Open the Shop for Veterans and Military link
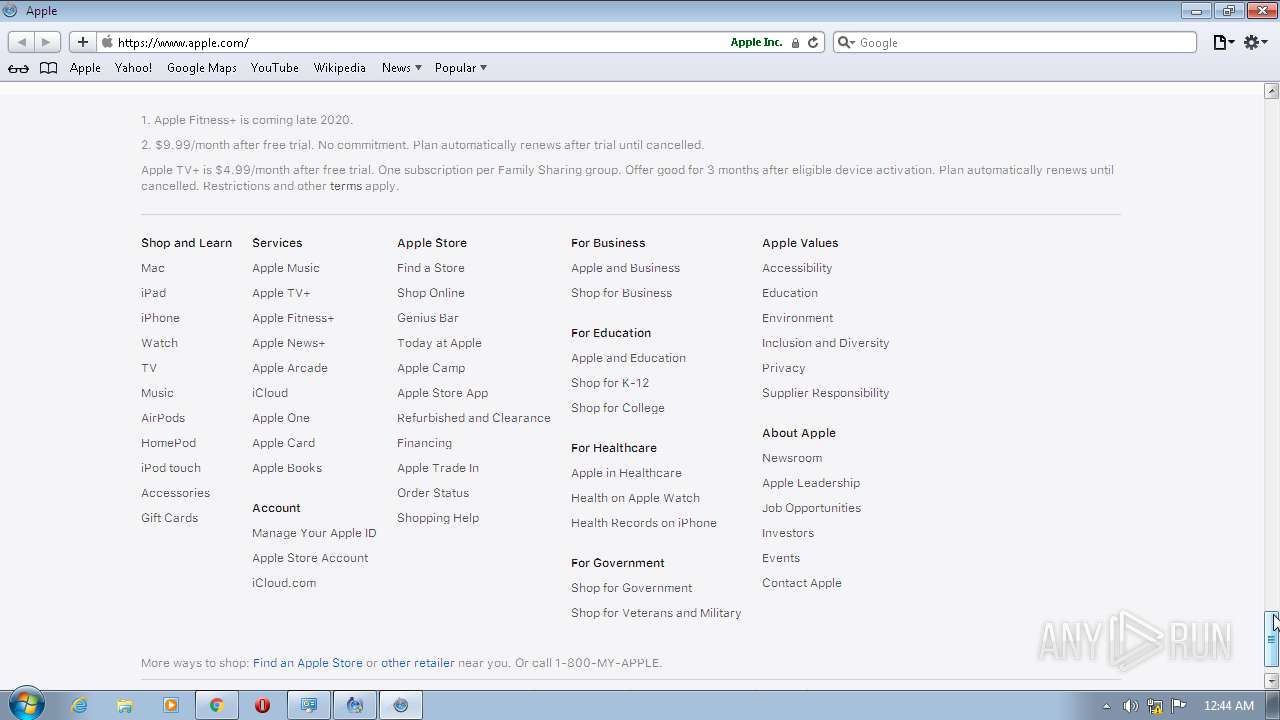This screenshot has height=720, width=1280. pyautogui.click(x=656, y=613)
